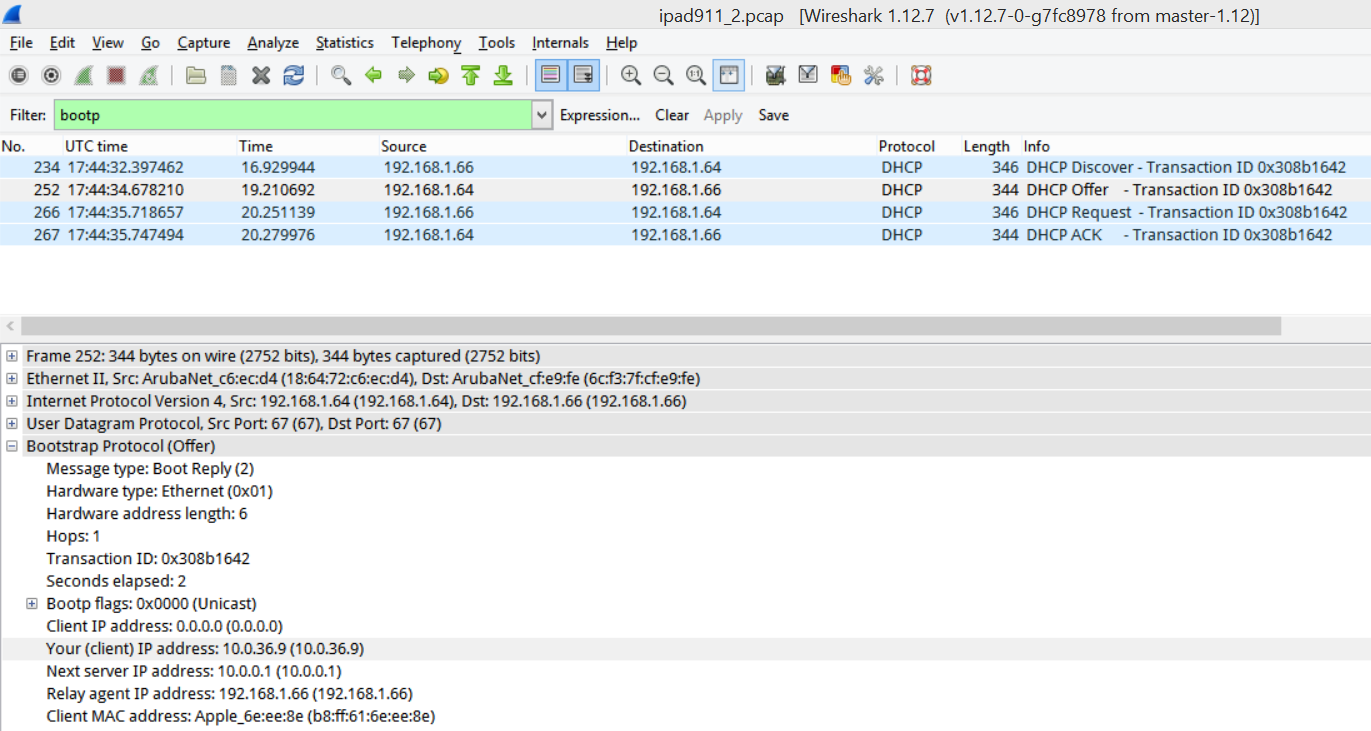Screen dimensions: 1371x731
Task: Go to packet number icon
Action: click(x=438, y=76)
